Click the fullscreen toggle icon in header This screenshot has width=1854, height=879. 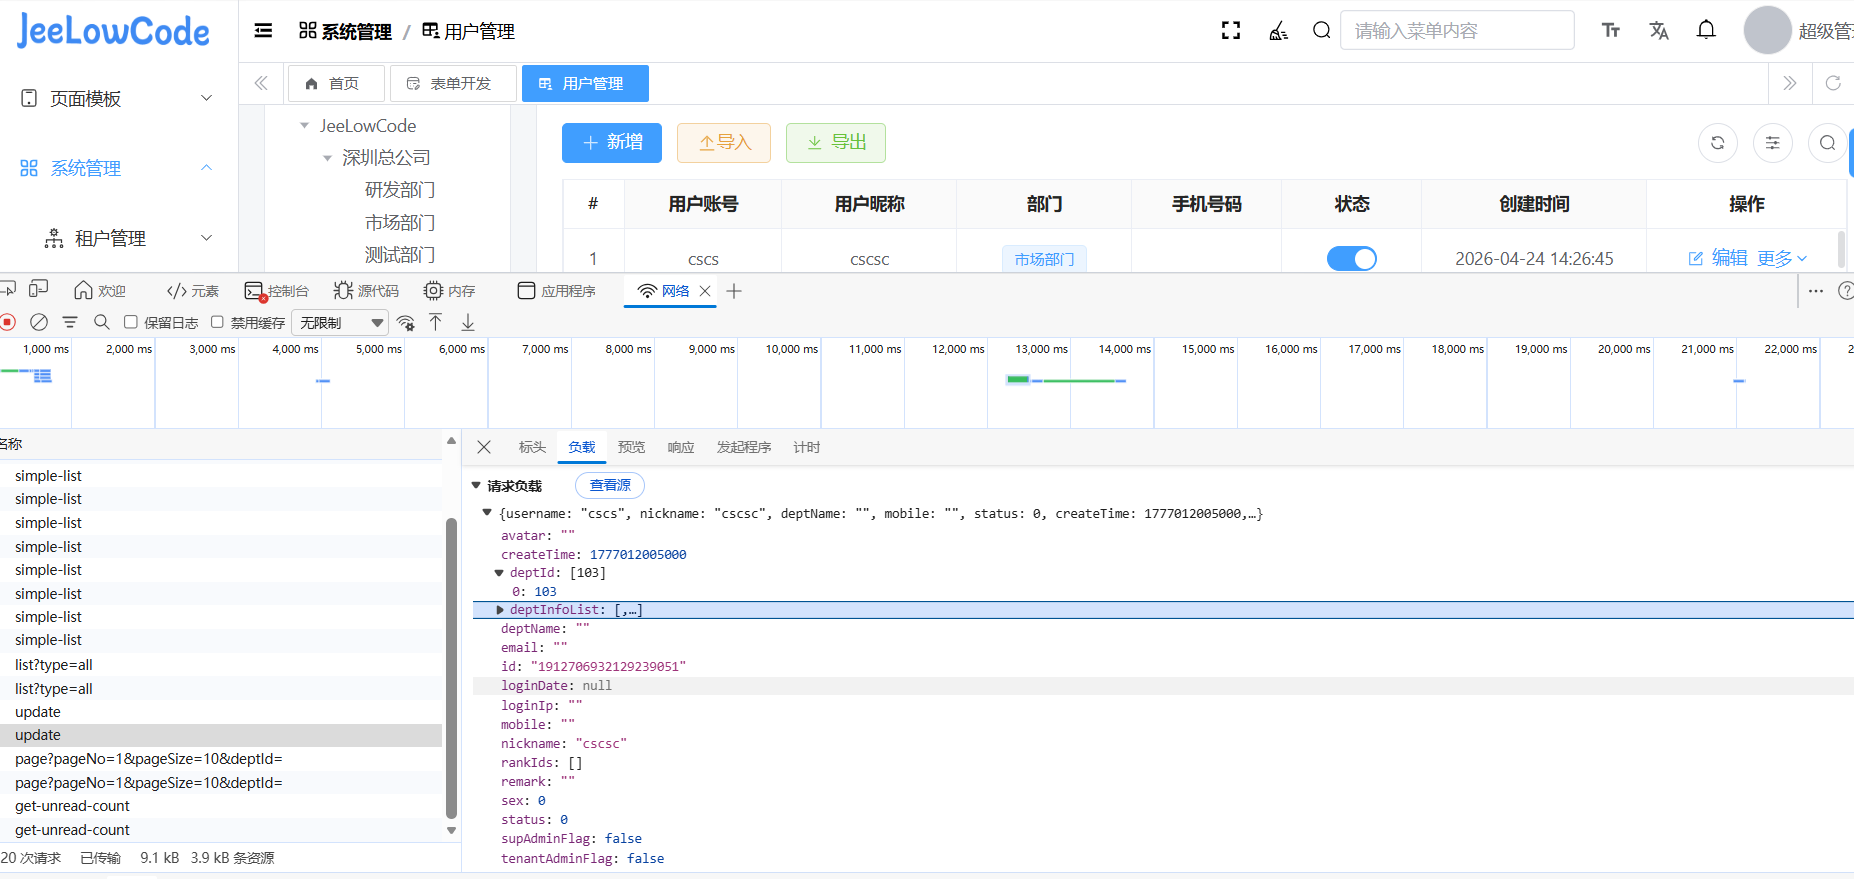[1231, 31]
